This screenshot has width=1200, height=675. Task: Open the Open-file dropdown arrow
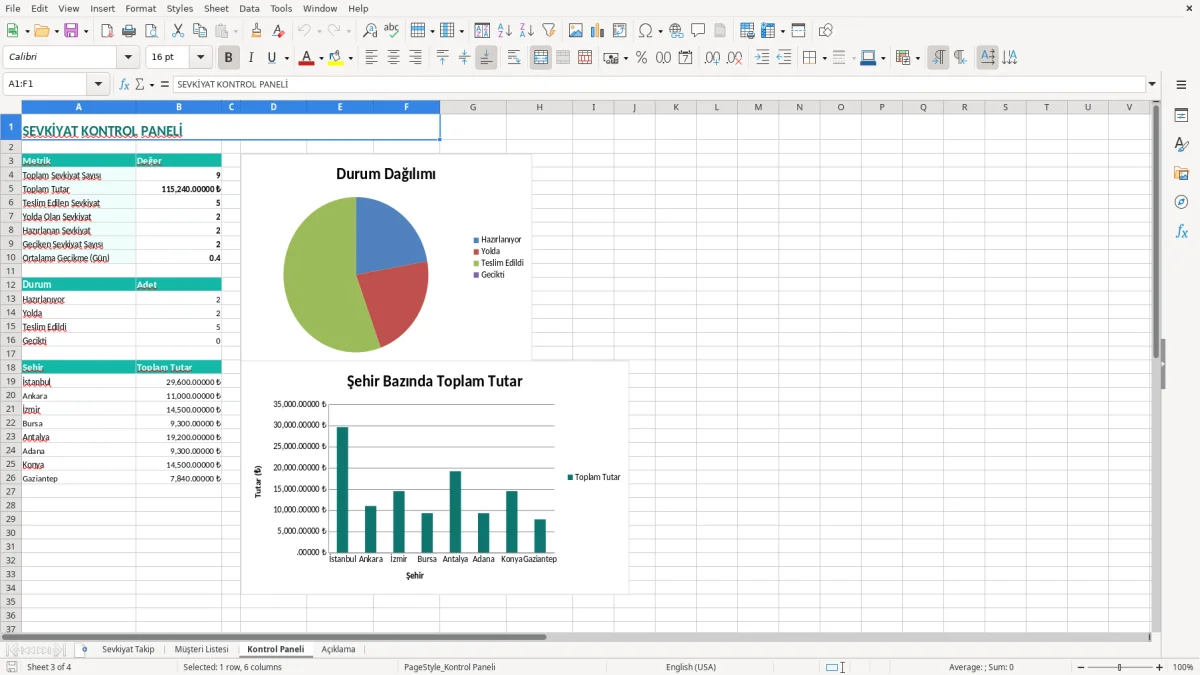56,31
